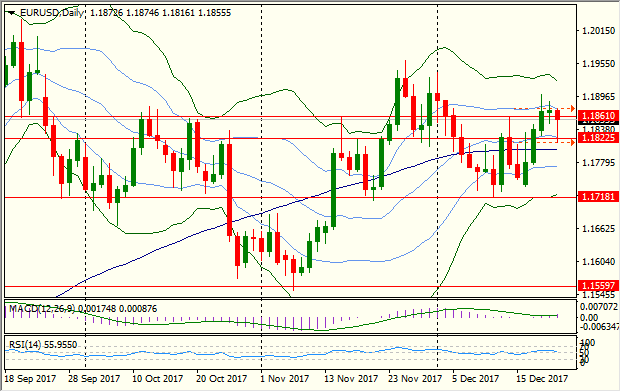Select the red 1.15597 price label
Screen dimensions: 621x392
(x=598, y=285)
